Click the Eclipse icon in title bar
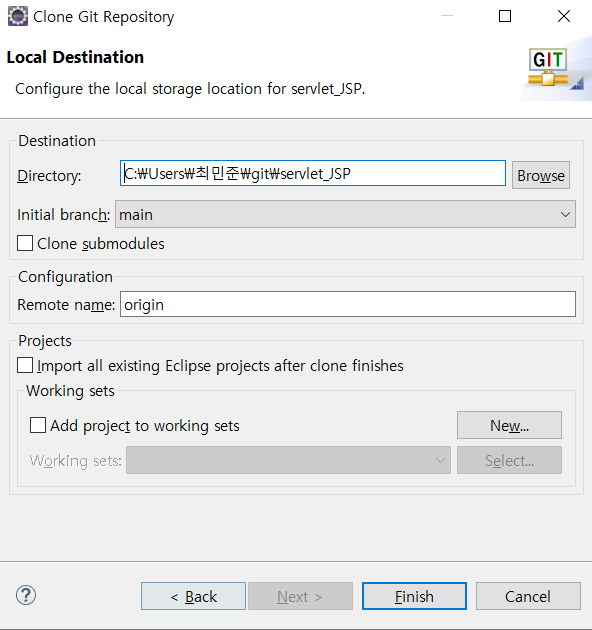 click(18, 16)
